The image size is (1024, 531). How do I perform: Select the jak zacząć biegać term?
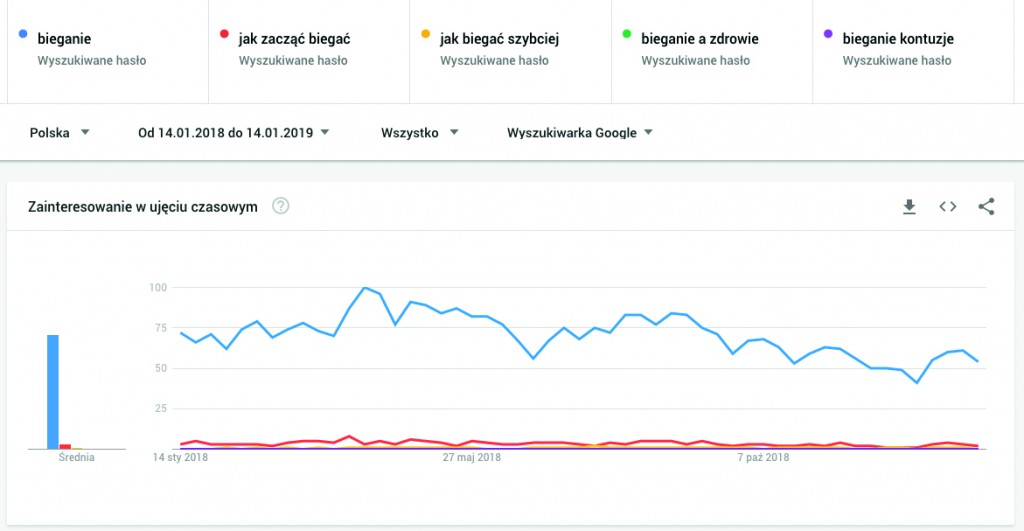(x=294, y=40)
